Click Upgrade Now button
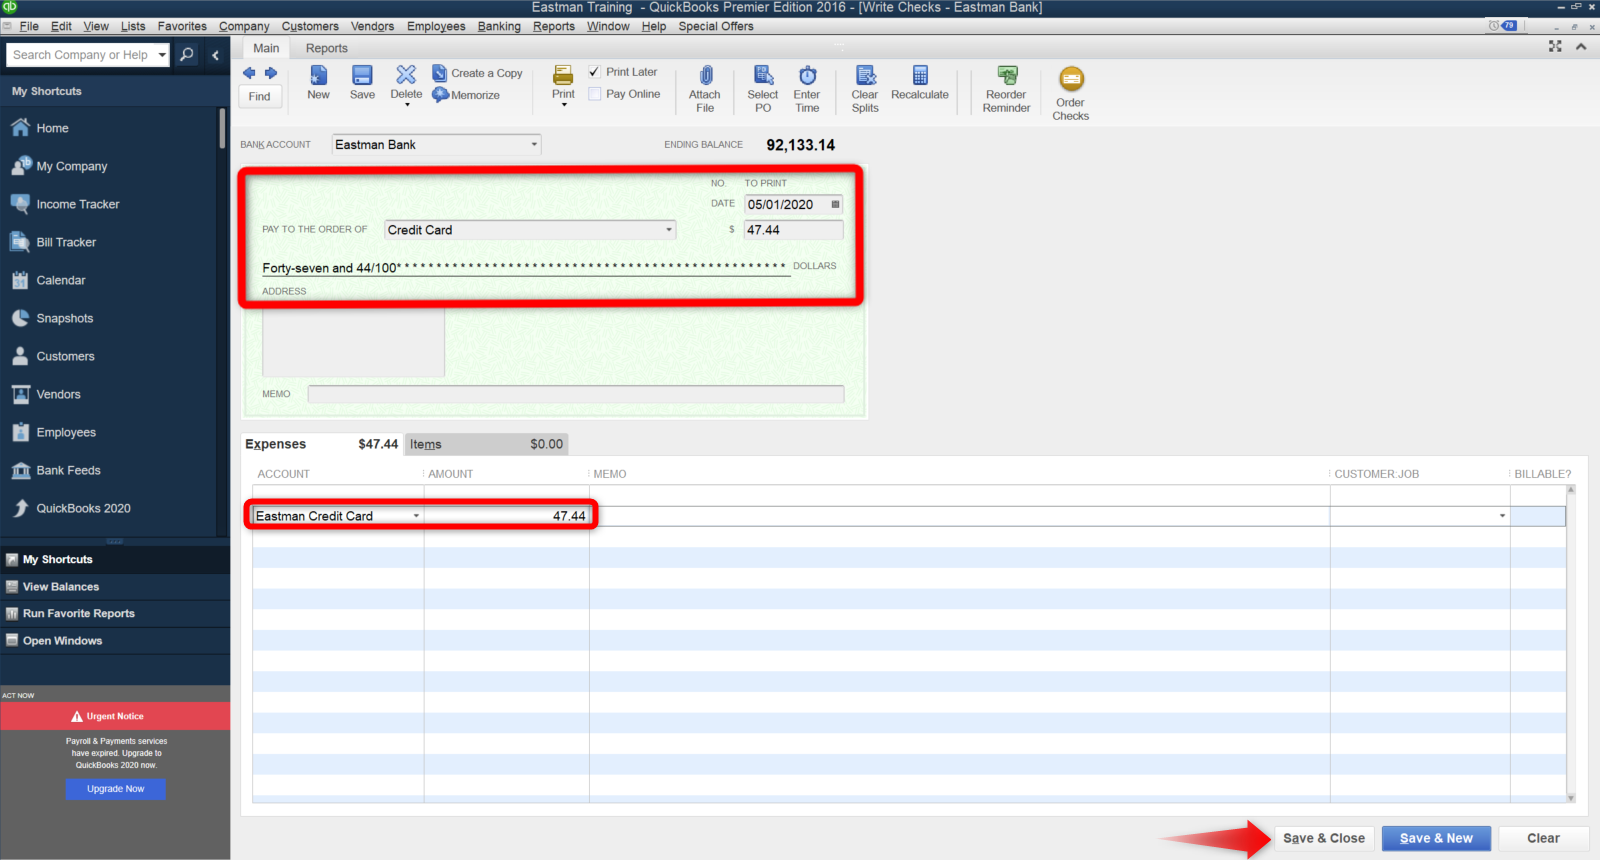This screenshot has height=860, width=1600. pyautogui.click(x=116, y=789)
